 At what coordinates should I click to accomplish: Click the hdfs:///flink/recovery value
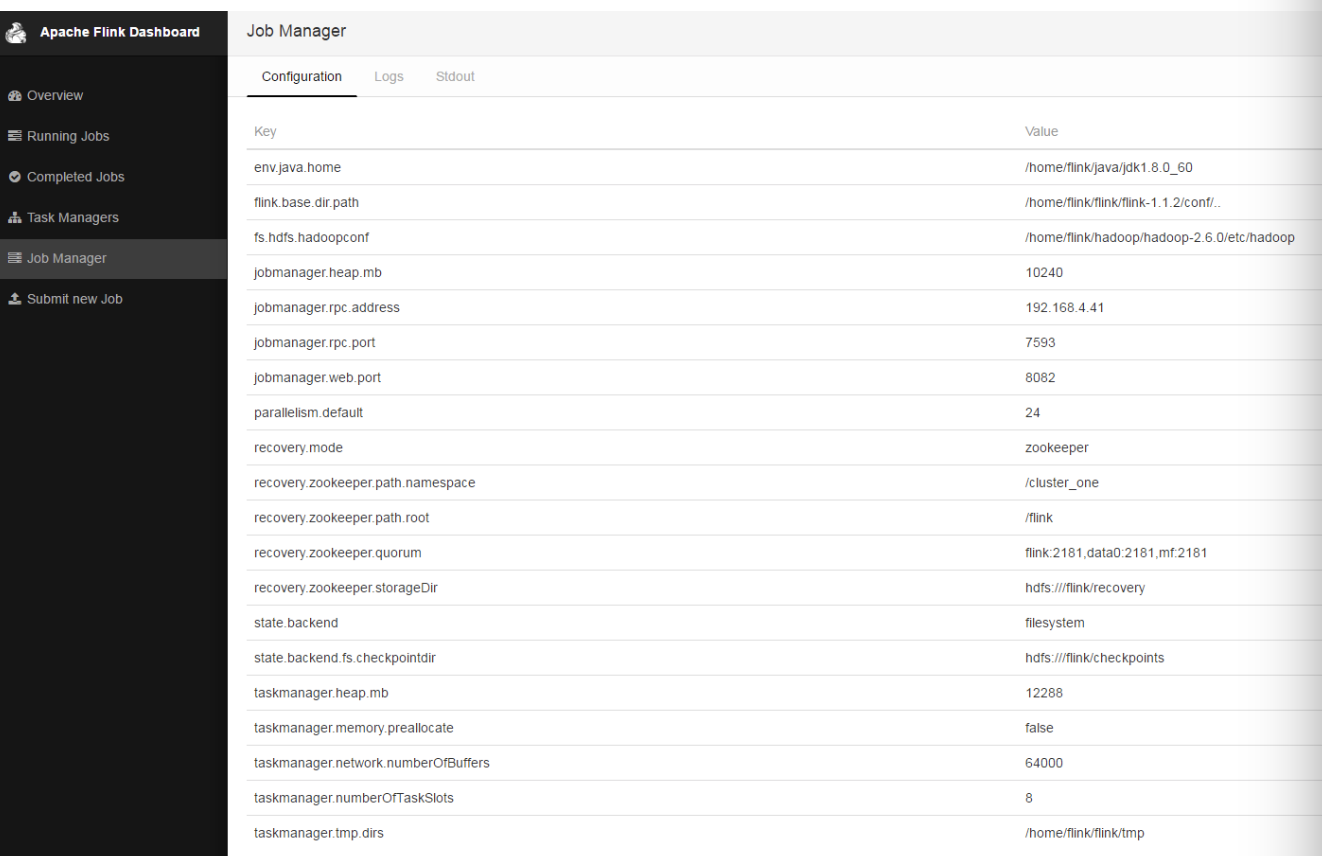coord(1085,588)
